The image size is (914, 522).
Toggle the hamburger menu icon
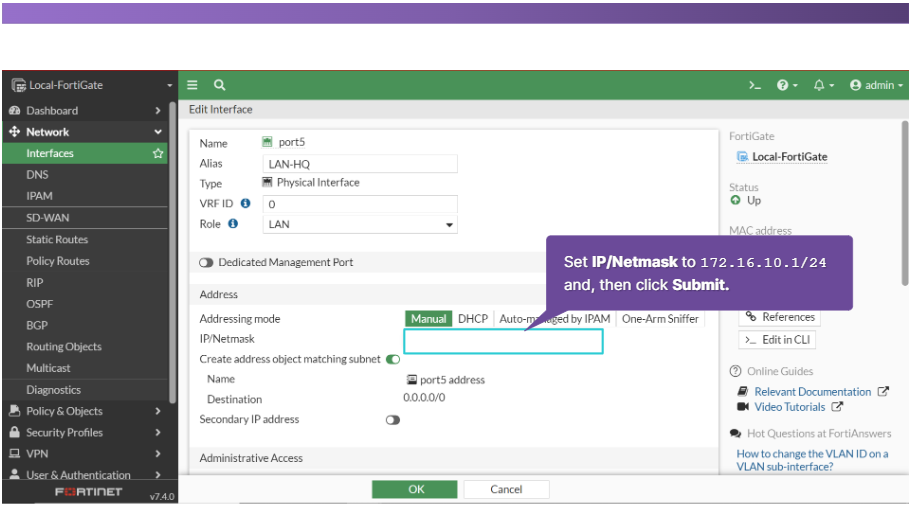(x=192, y=85)
